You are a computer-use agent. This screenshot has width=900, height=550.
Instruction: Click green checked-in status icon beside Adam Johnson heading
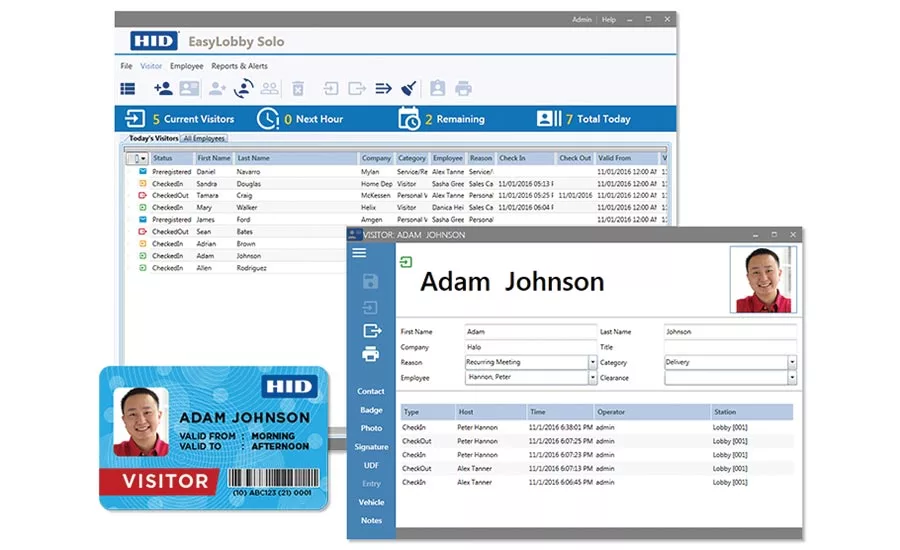pyautogui.click(x=406, y=262)
